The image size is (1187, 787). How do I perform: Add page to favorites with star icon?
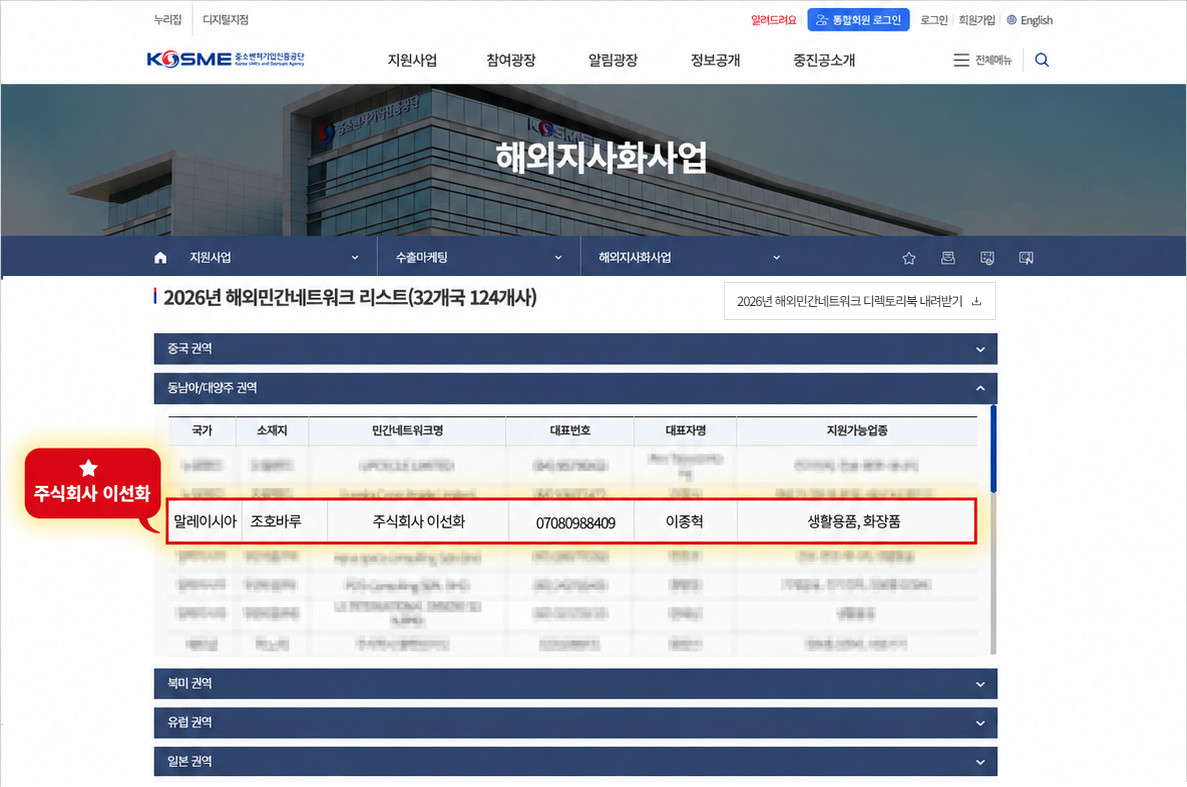(909, 258)
